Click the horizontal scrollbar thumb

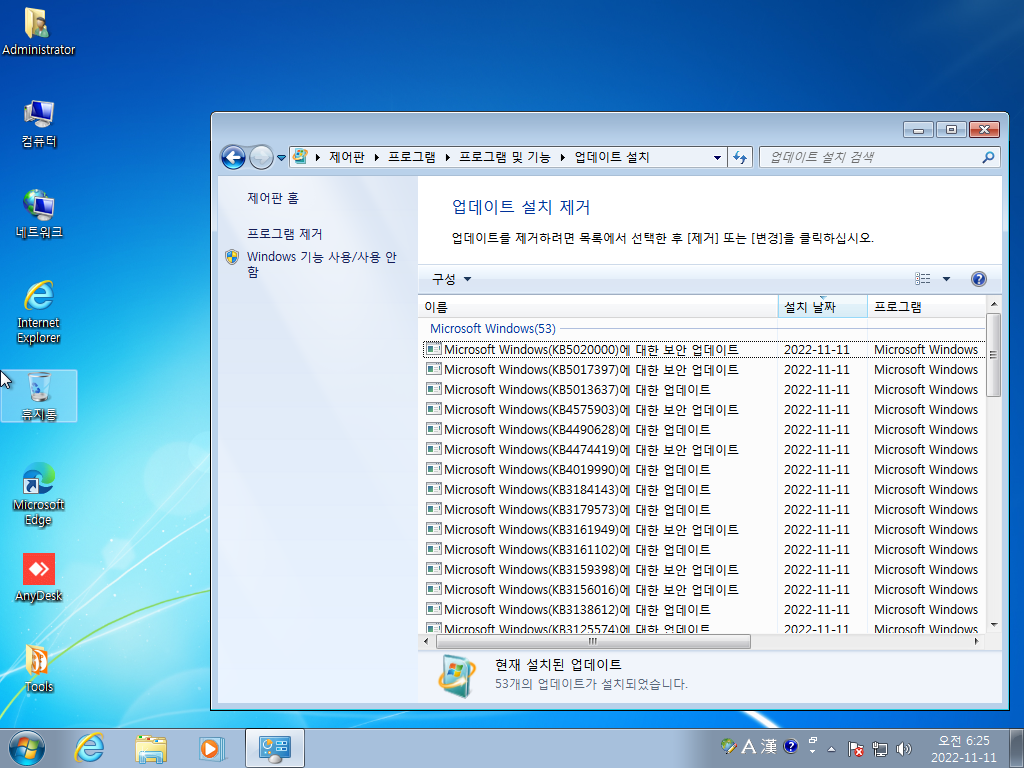click(x=593, y=641)
